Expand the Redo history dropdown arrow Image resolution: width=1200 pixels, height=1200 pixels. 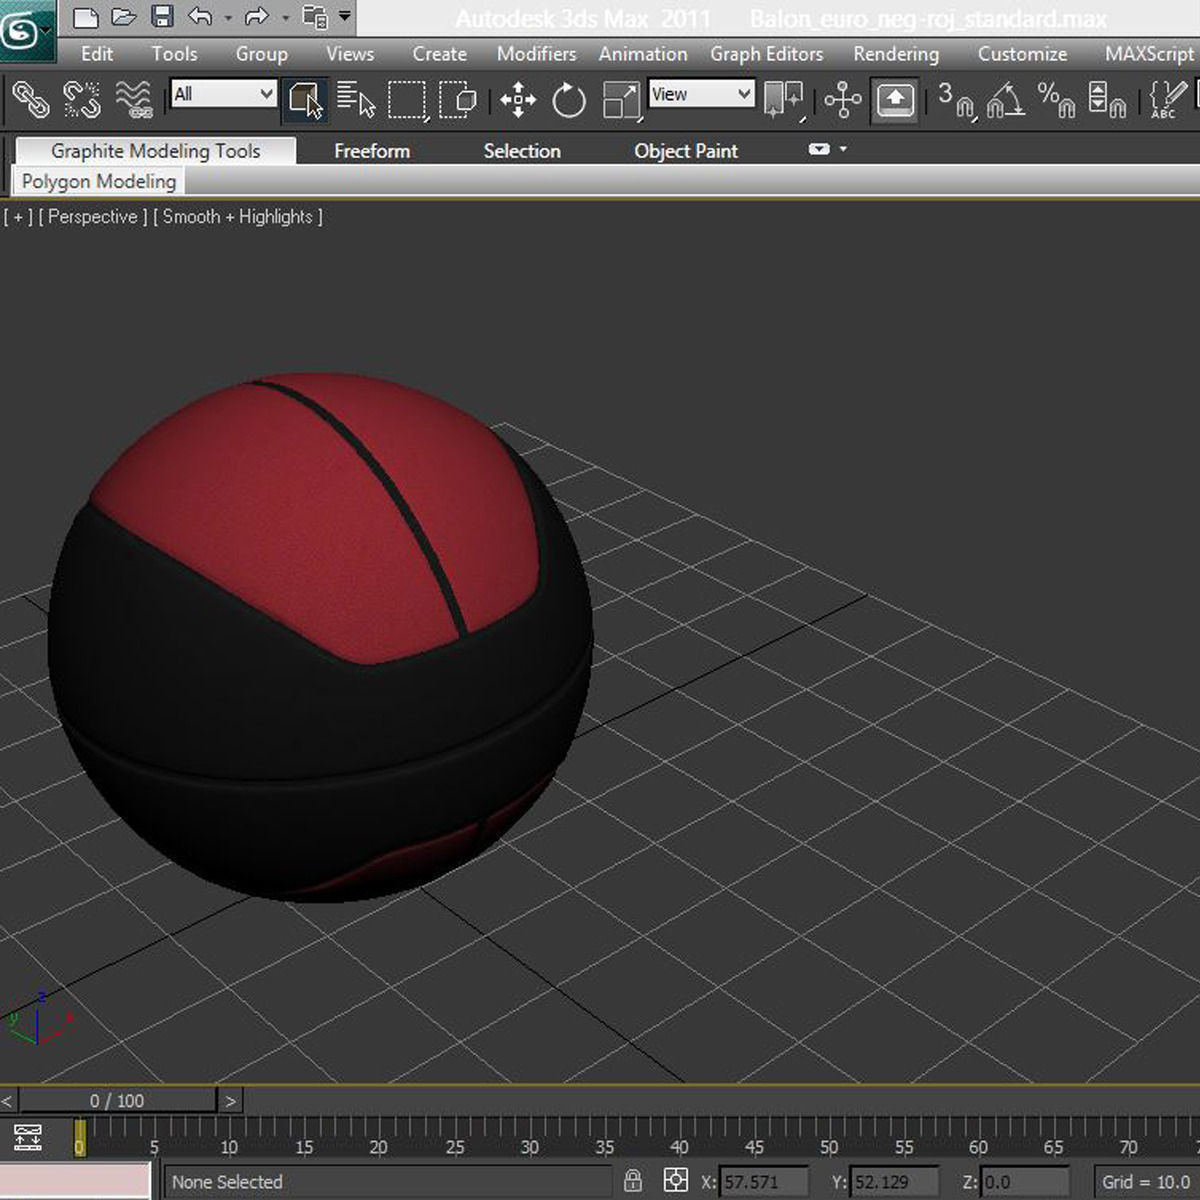pyautogui.click(x=285, y=17)
